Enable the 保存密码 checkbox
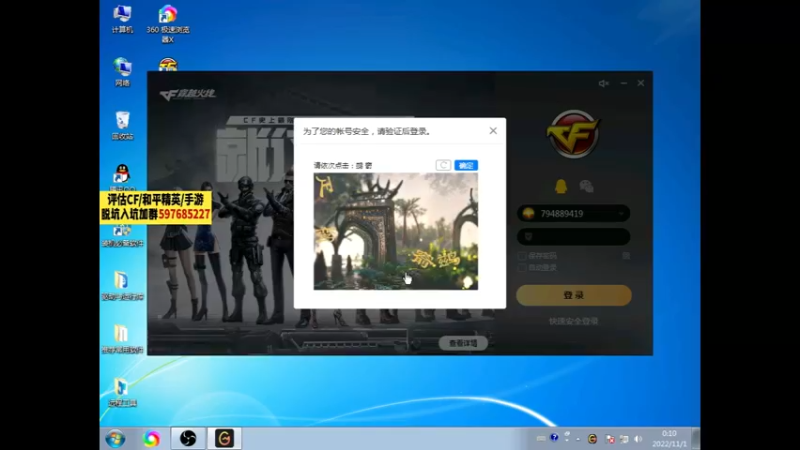Screen dimensions: 800x450 [522, 256]
